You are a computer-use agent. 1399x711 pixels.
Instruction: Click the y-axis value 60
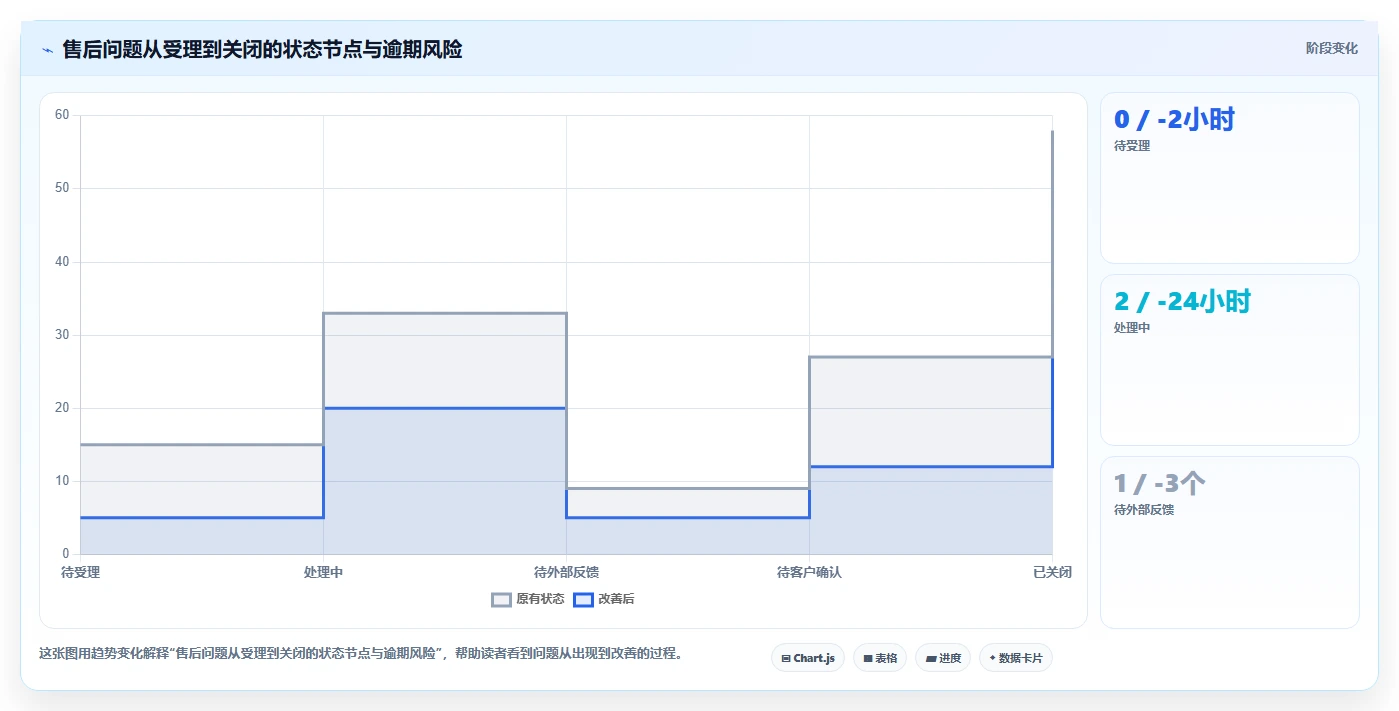tap(62, 115)
